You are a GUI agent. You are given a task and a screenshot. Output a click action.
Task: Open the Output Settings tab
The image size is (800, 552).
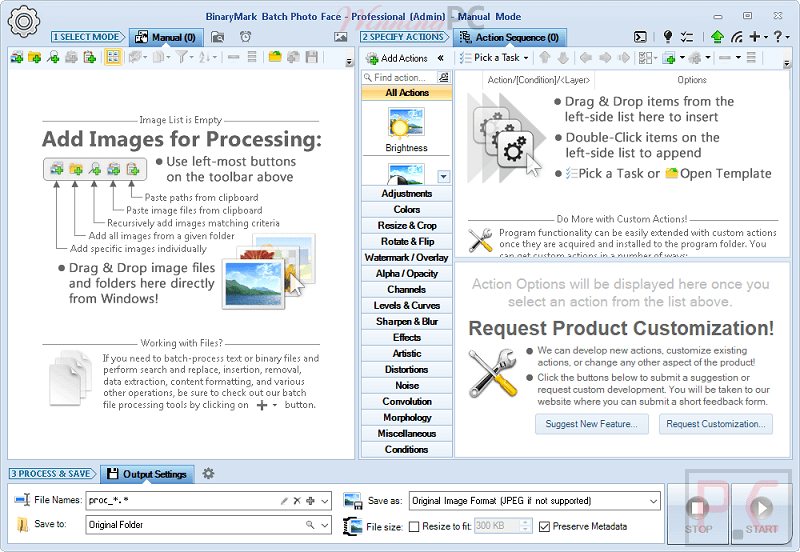147,474
